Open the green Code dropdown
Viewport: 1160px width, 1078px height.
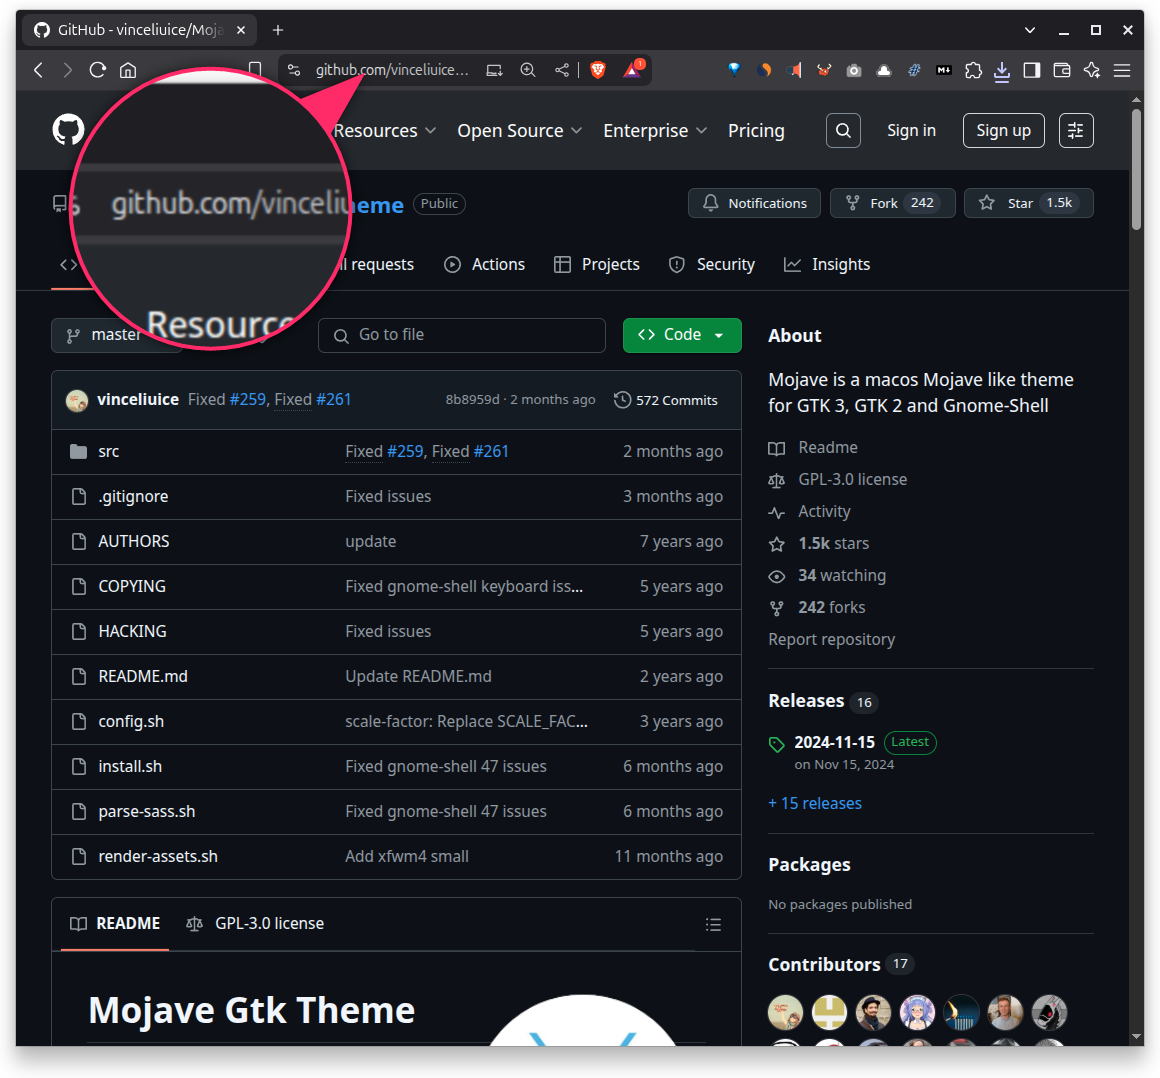(682, 335)
